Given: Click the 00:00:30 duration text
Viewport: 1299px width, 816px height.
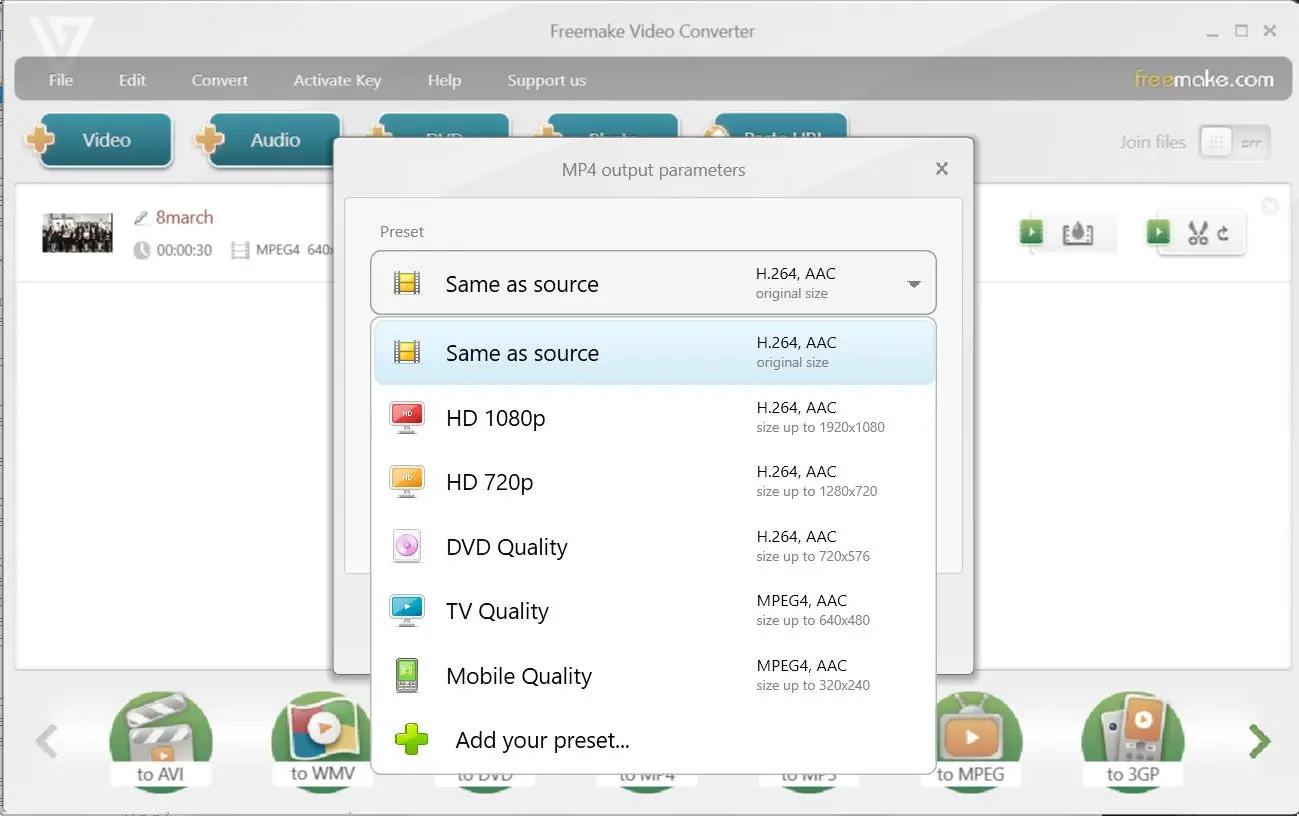Looking at the screenshot, I should point(184,250).
